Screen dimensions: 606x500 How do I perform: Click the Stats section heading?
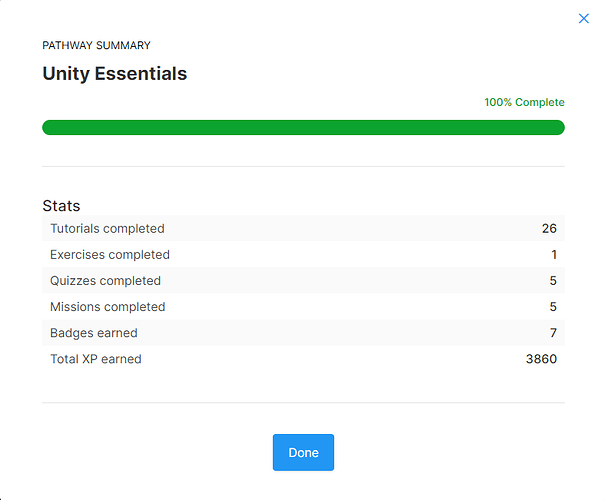[61, 206]
